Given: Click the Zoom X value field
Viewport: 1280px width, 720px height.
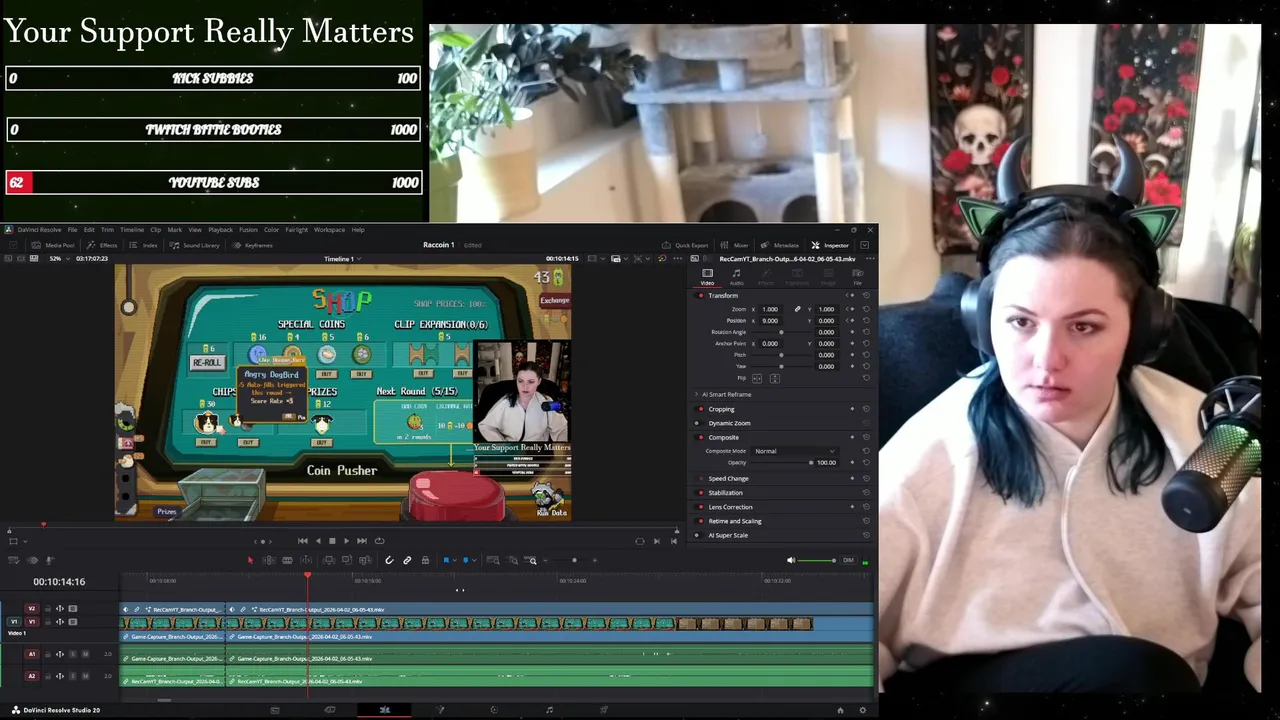Looking at the screenshot, I should coord(772,309).
